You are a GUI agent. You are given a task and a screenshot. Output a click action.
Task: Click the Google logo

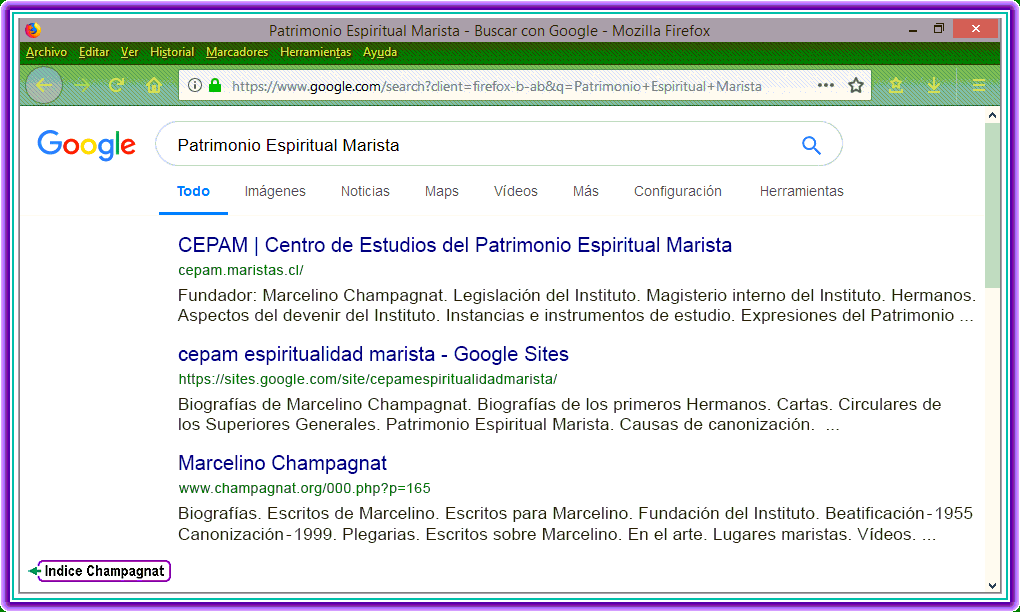point(87,145)
